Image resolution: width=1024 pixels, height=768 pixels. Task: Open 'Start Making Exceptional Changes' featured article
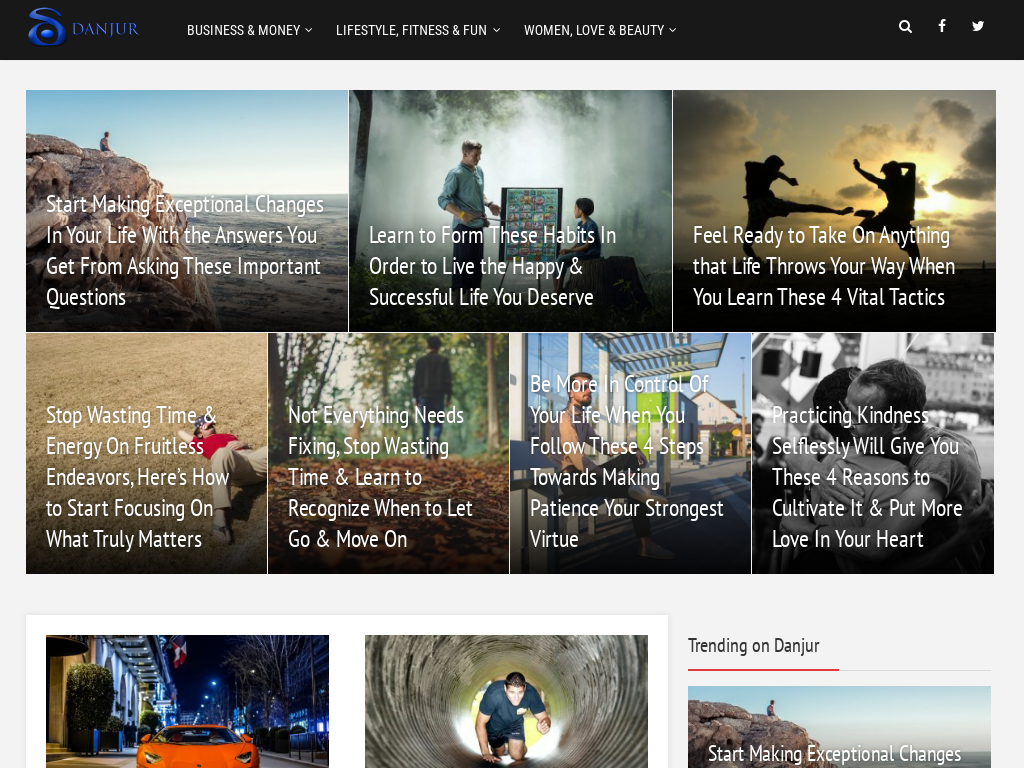[187, 211]
